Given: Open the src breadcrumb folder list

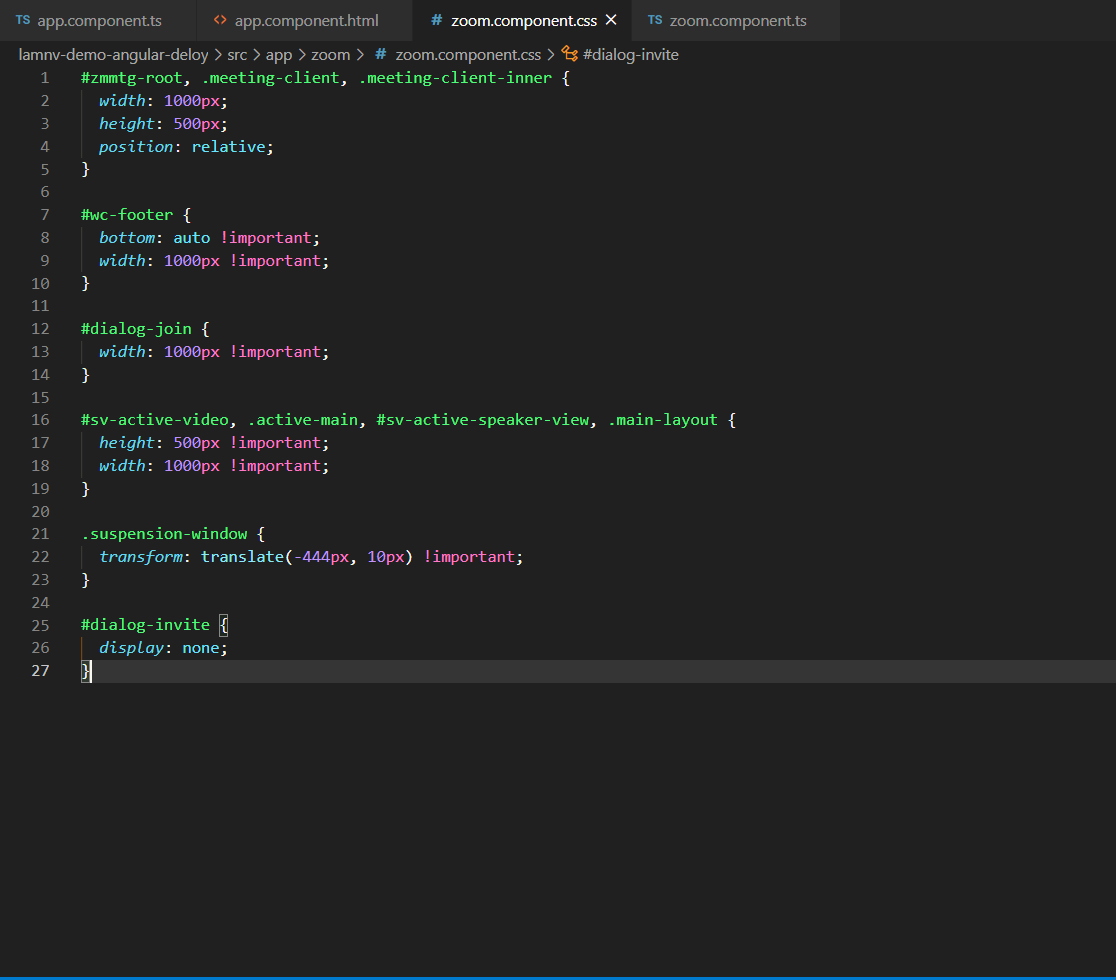Looking at the screenshot, I should (237, 55).
